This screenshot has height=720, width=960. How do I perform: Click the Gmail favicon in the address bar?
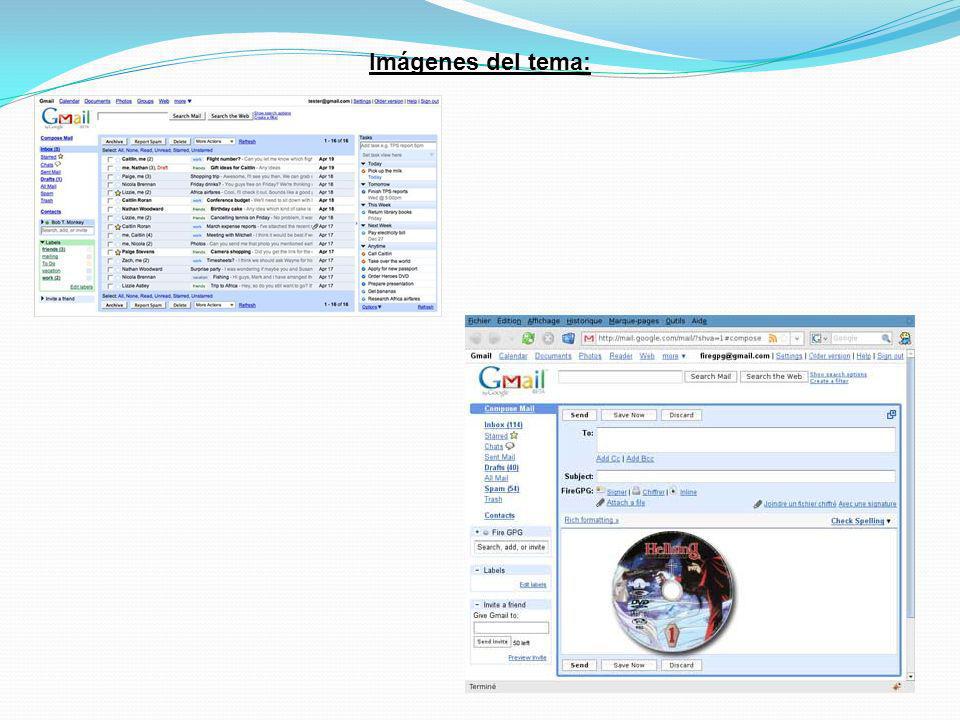pos(589,338)
